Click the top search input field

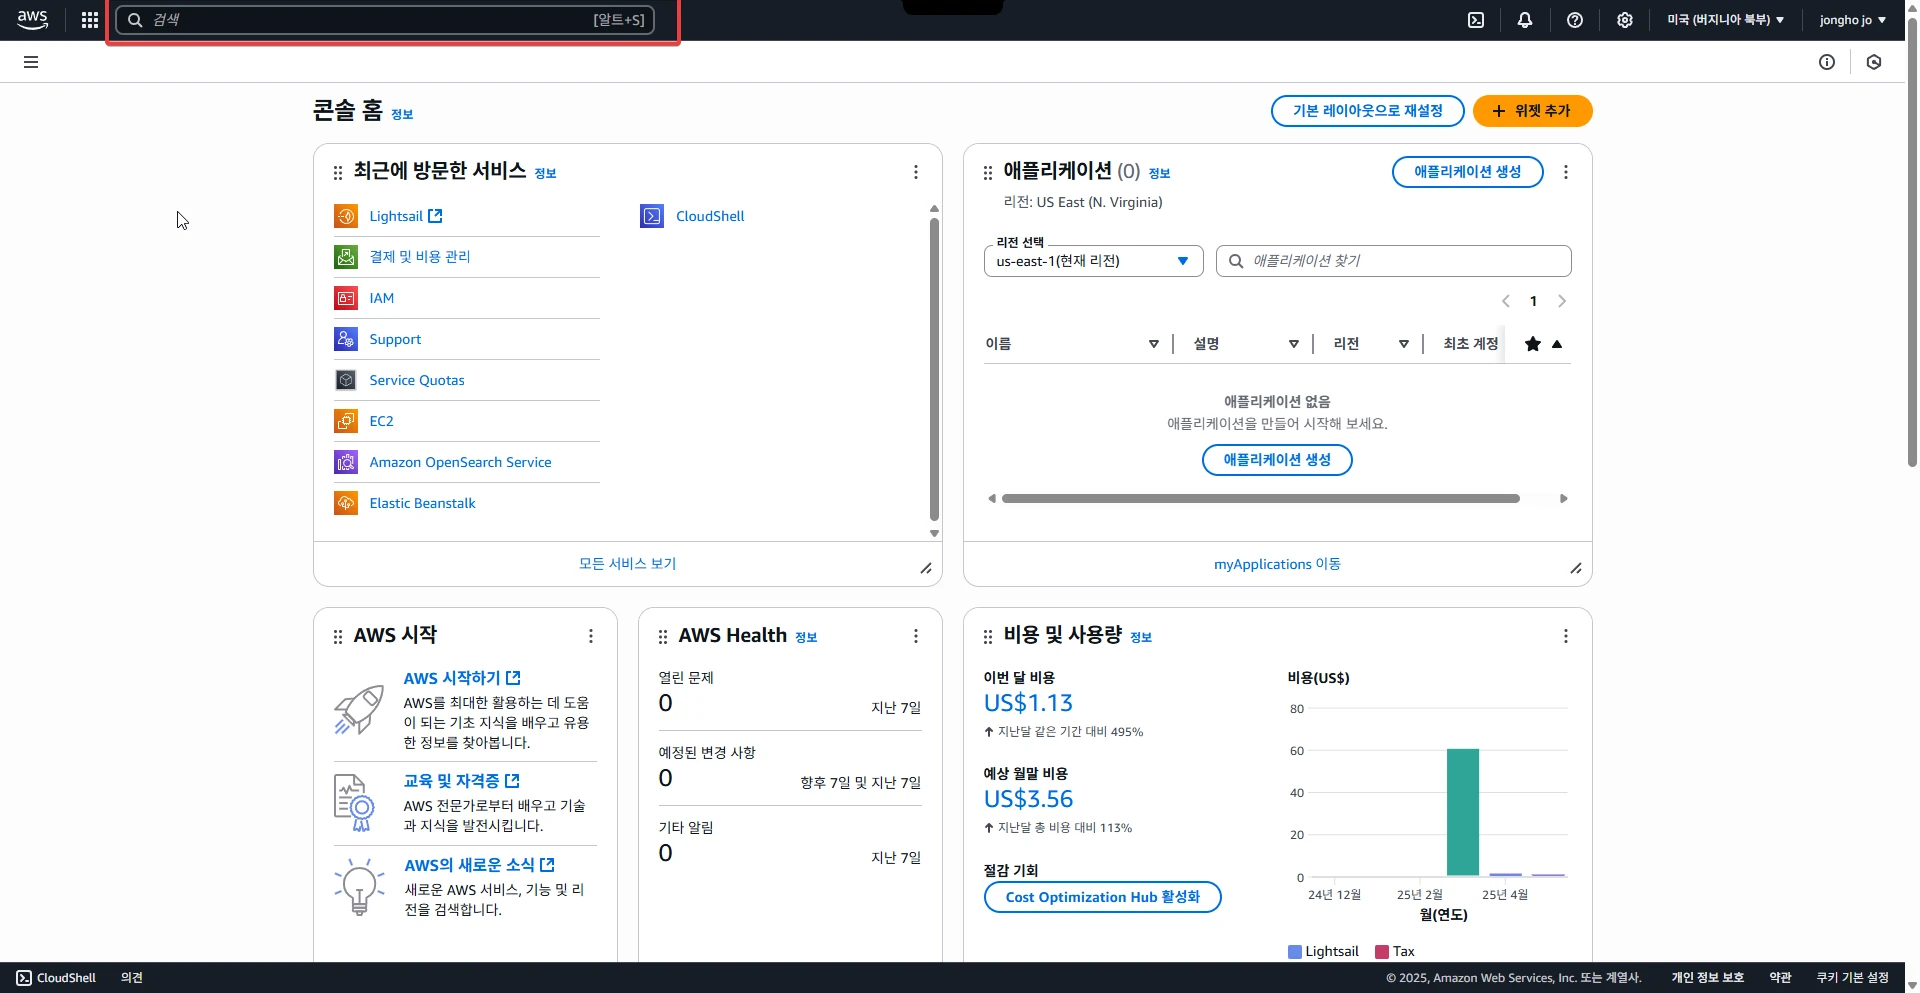tap(385, 20)
